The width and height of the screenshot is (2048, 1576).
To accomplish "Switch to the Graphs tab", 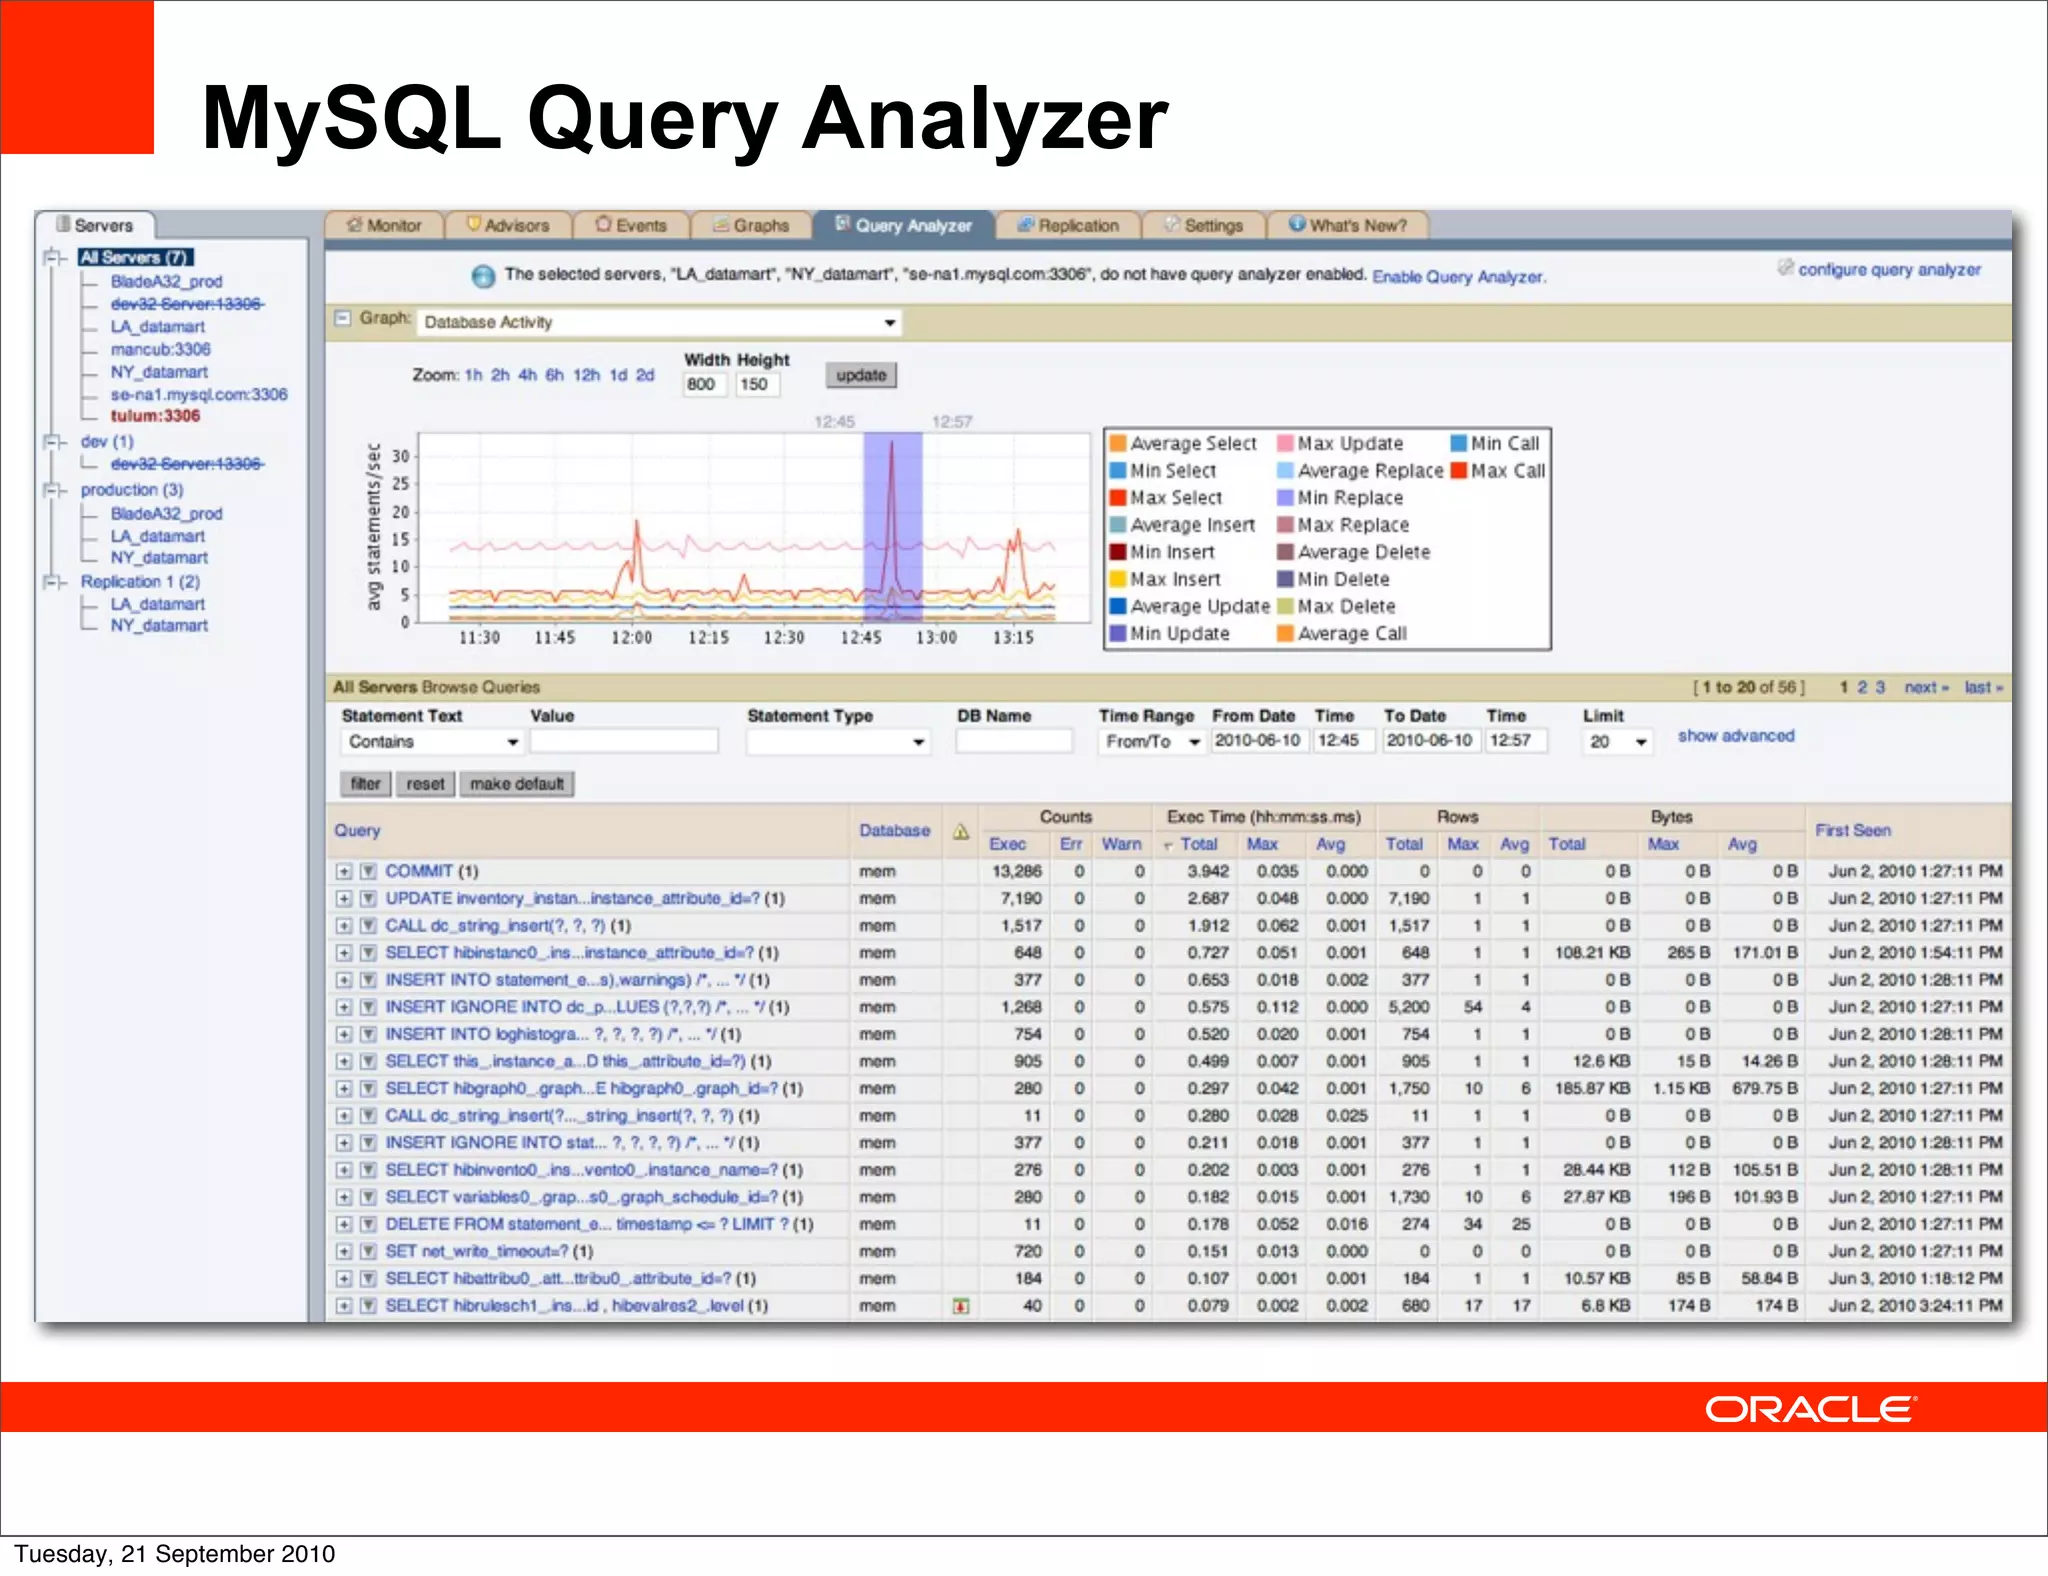I will tap(751, 225).
